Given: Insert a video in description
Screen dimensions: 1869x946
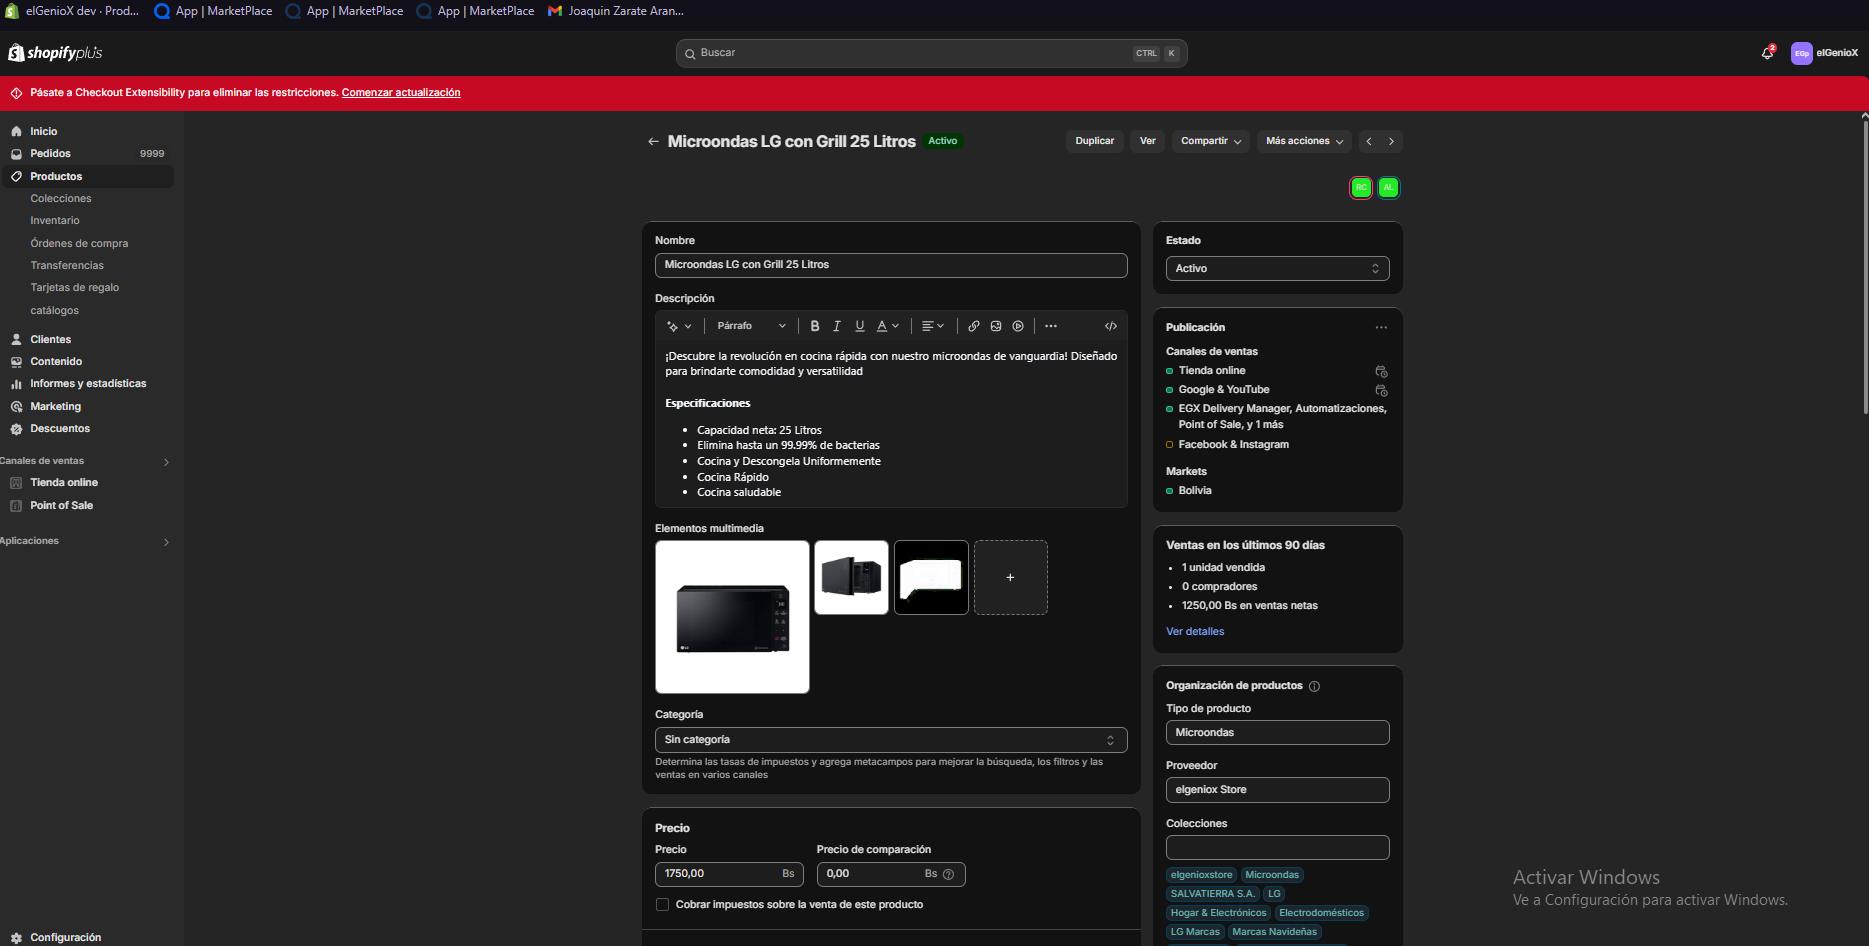Looking at the screenshot, I should (1018, 326).
